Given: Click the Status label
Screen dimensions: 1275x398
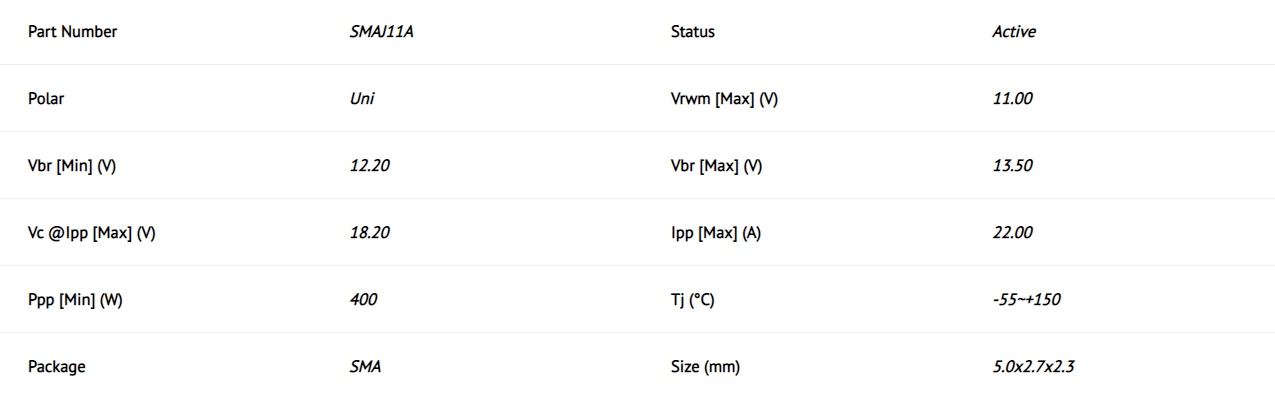Looking at the screenshot, I should click(693, 32).
